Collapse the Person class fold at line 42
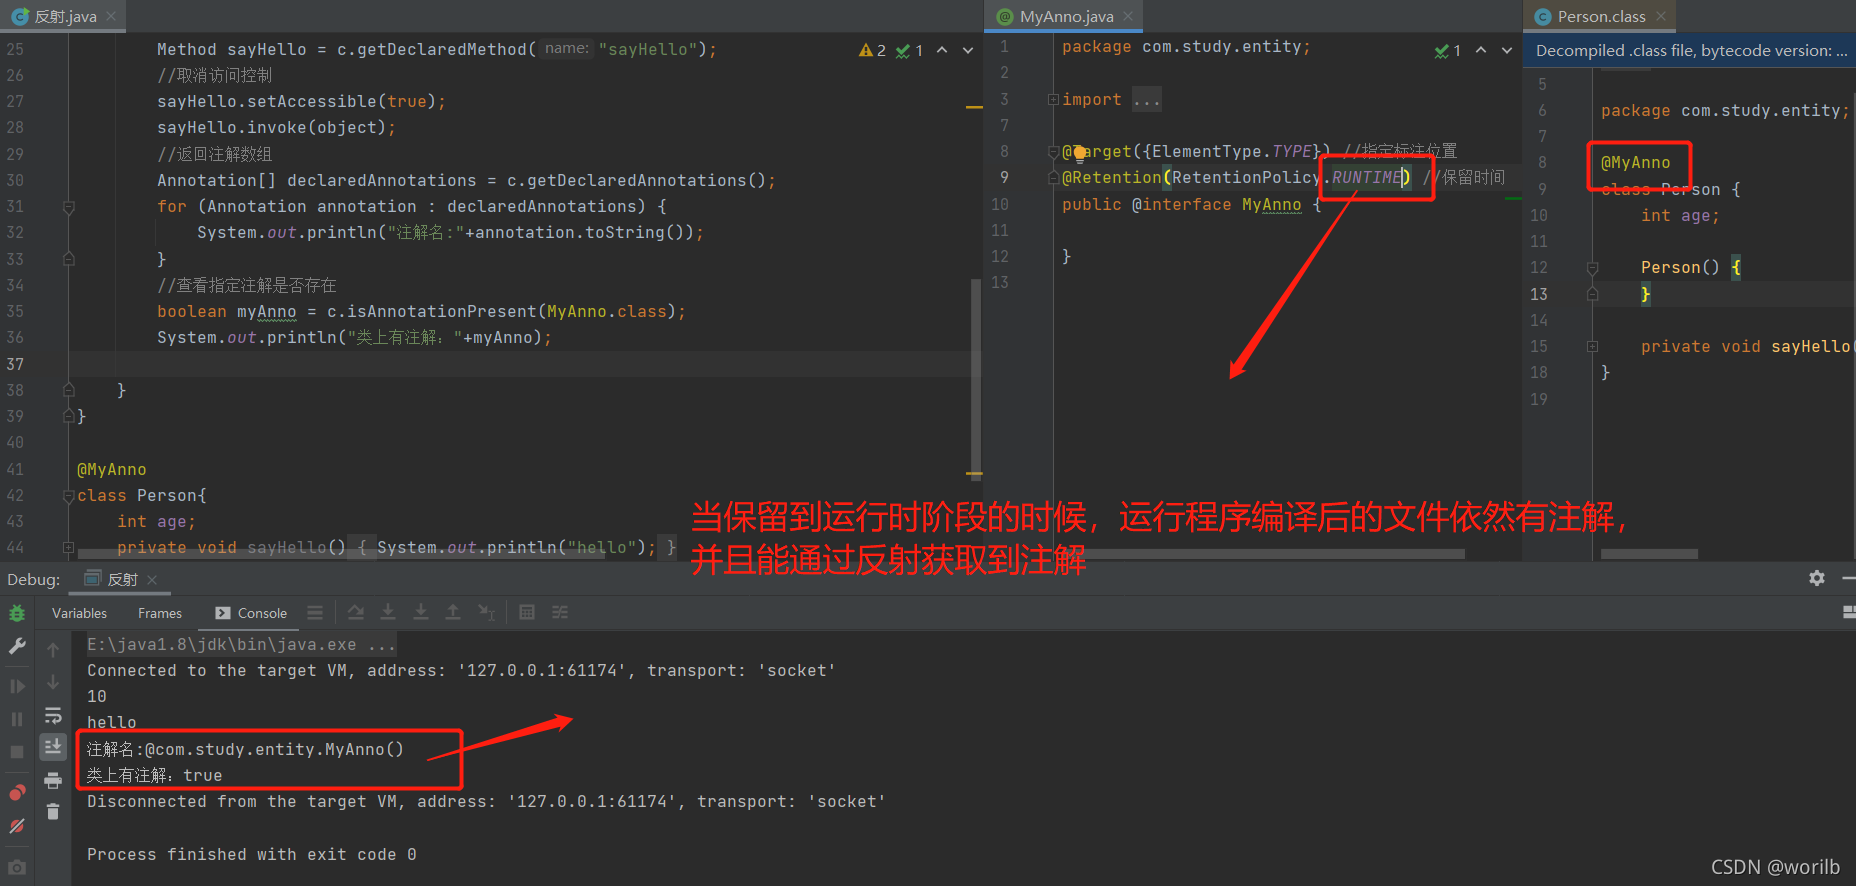 coord(69,495)
